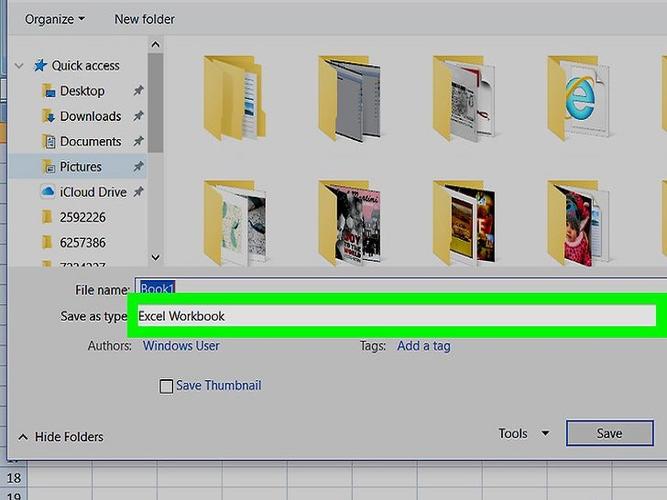The image size is (667, 500).
Task: Select the folder with map and texture images
Action: (235, 223)
